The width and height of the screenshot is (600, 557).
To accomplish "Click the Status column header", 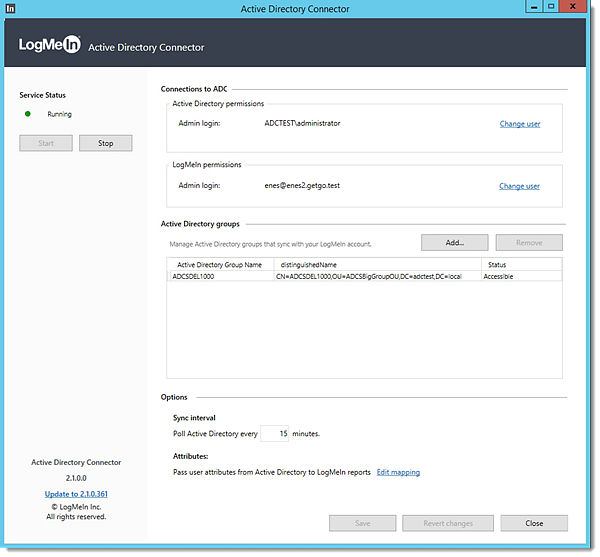I will click(x=522, y=265).
